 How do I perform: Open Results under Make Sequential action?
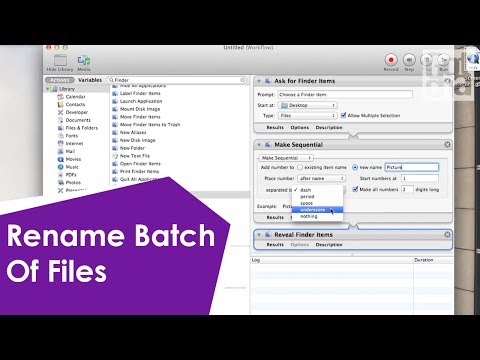point(275,217)
